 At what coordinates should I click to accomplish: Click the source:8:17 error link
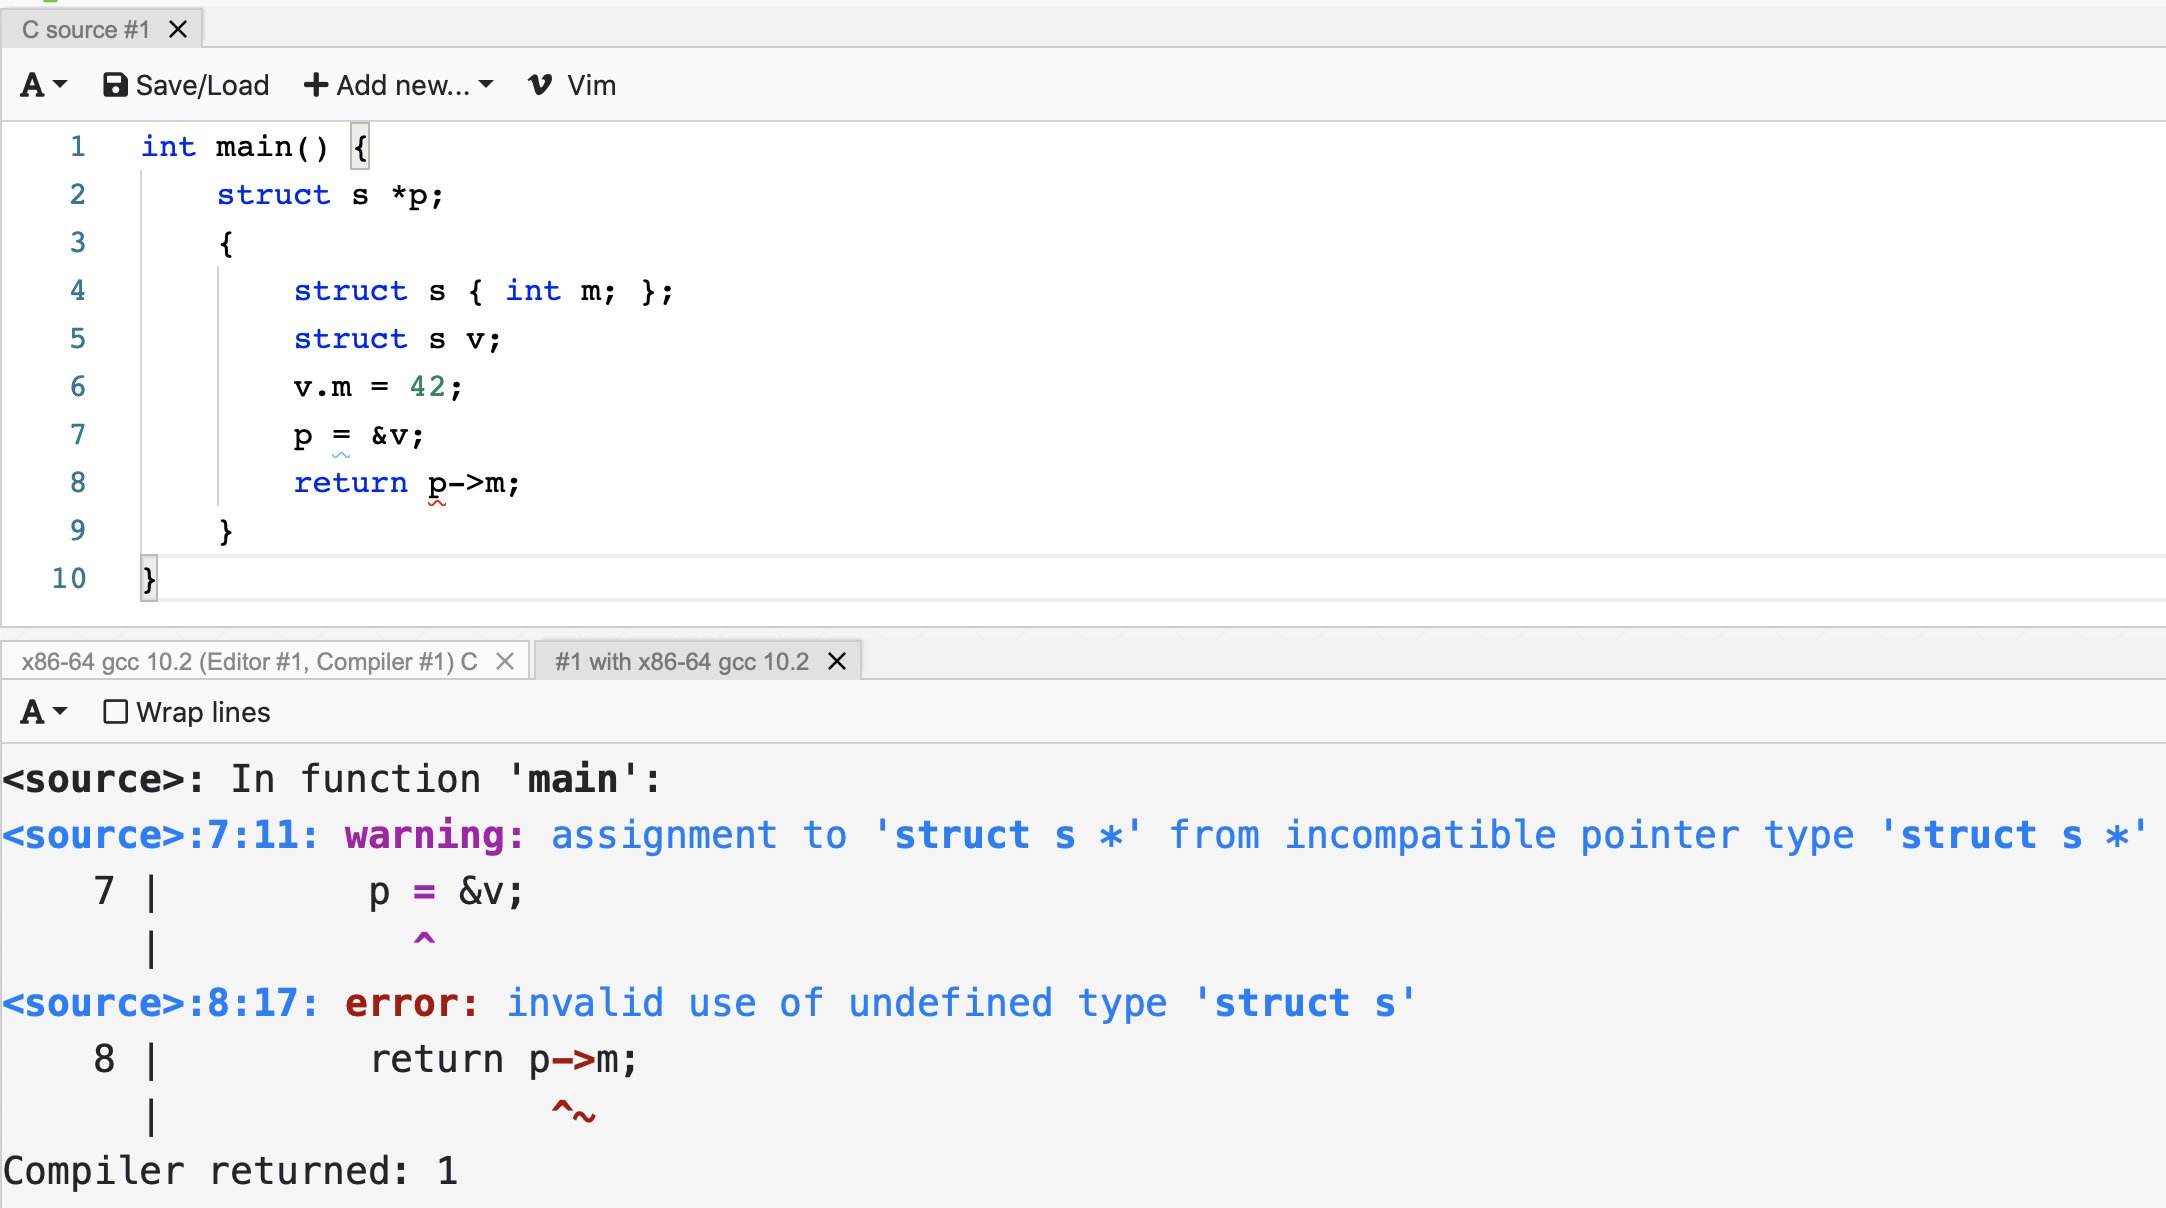(x=160, y=1004)
